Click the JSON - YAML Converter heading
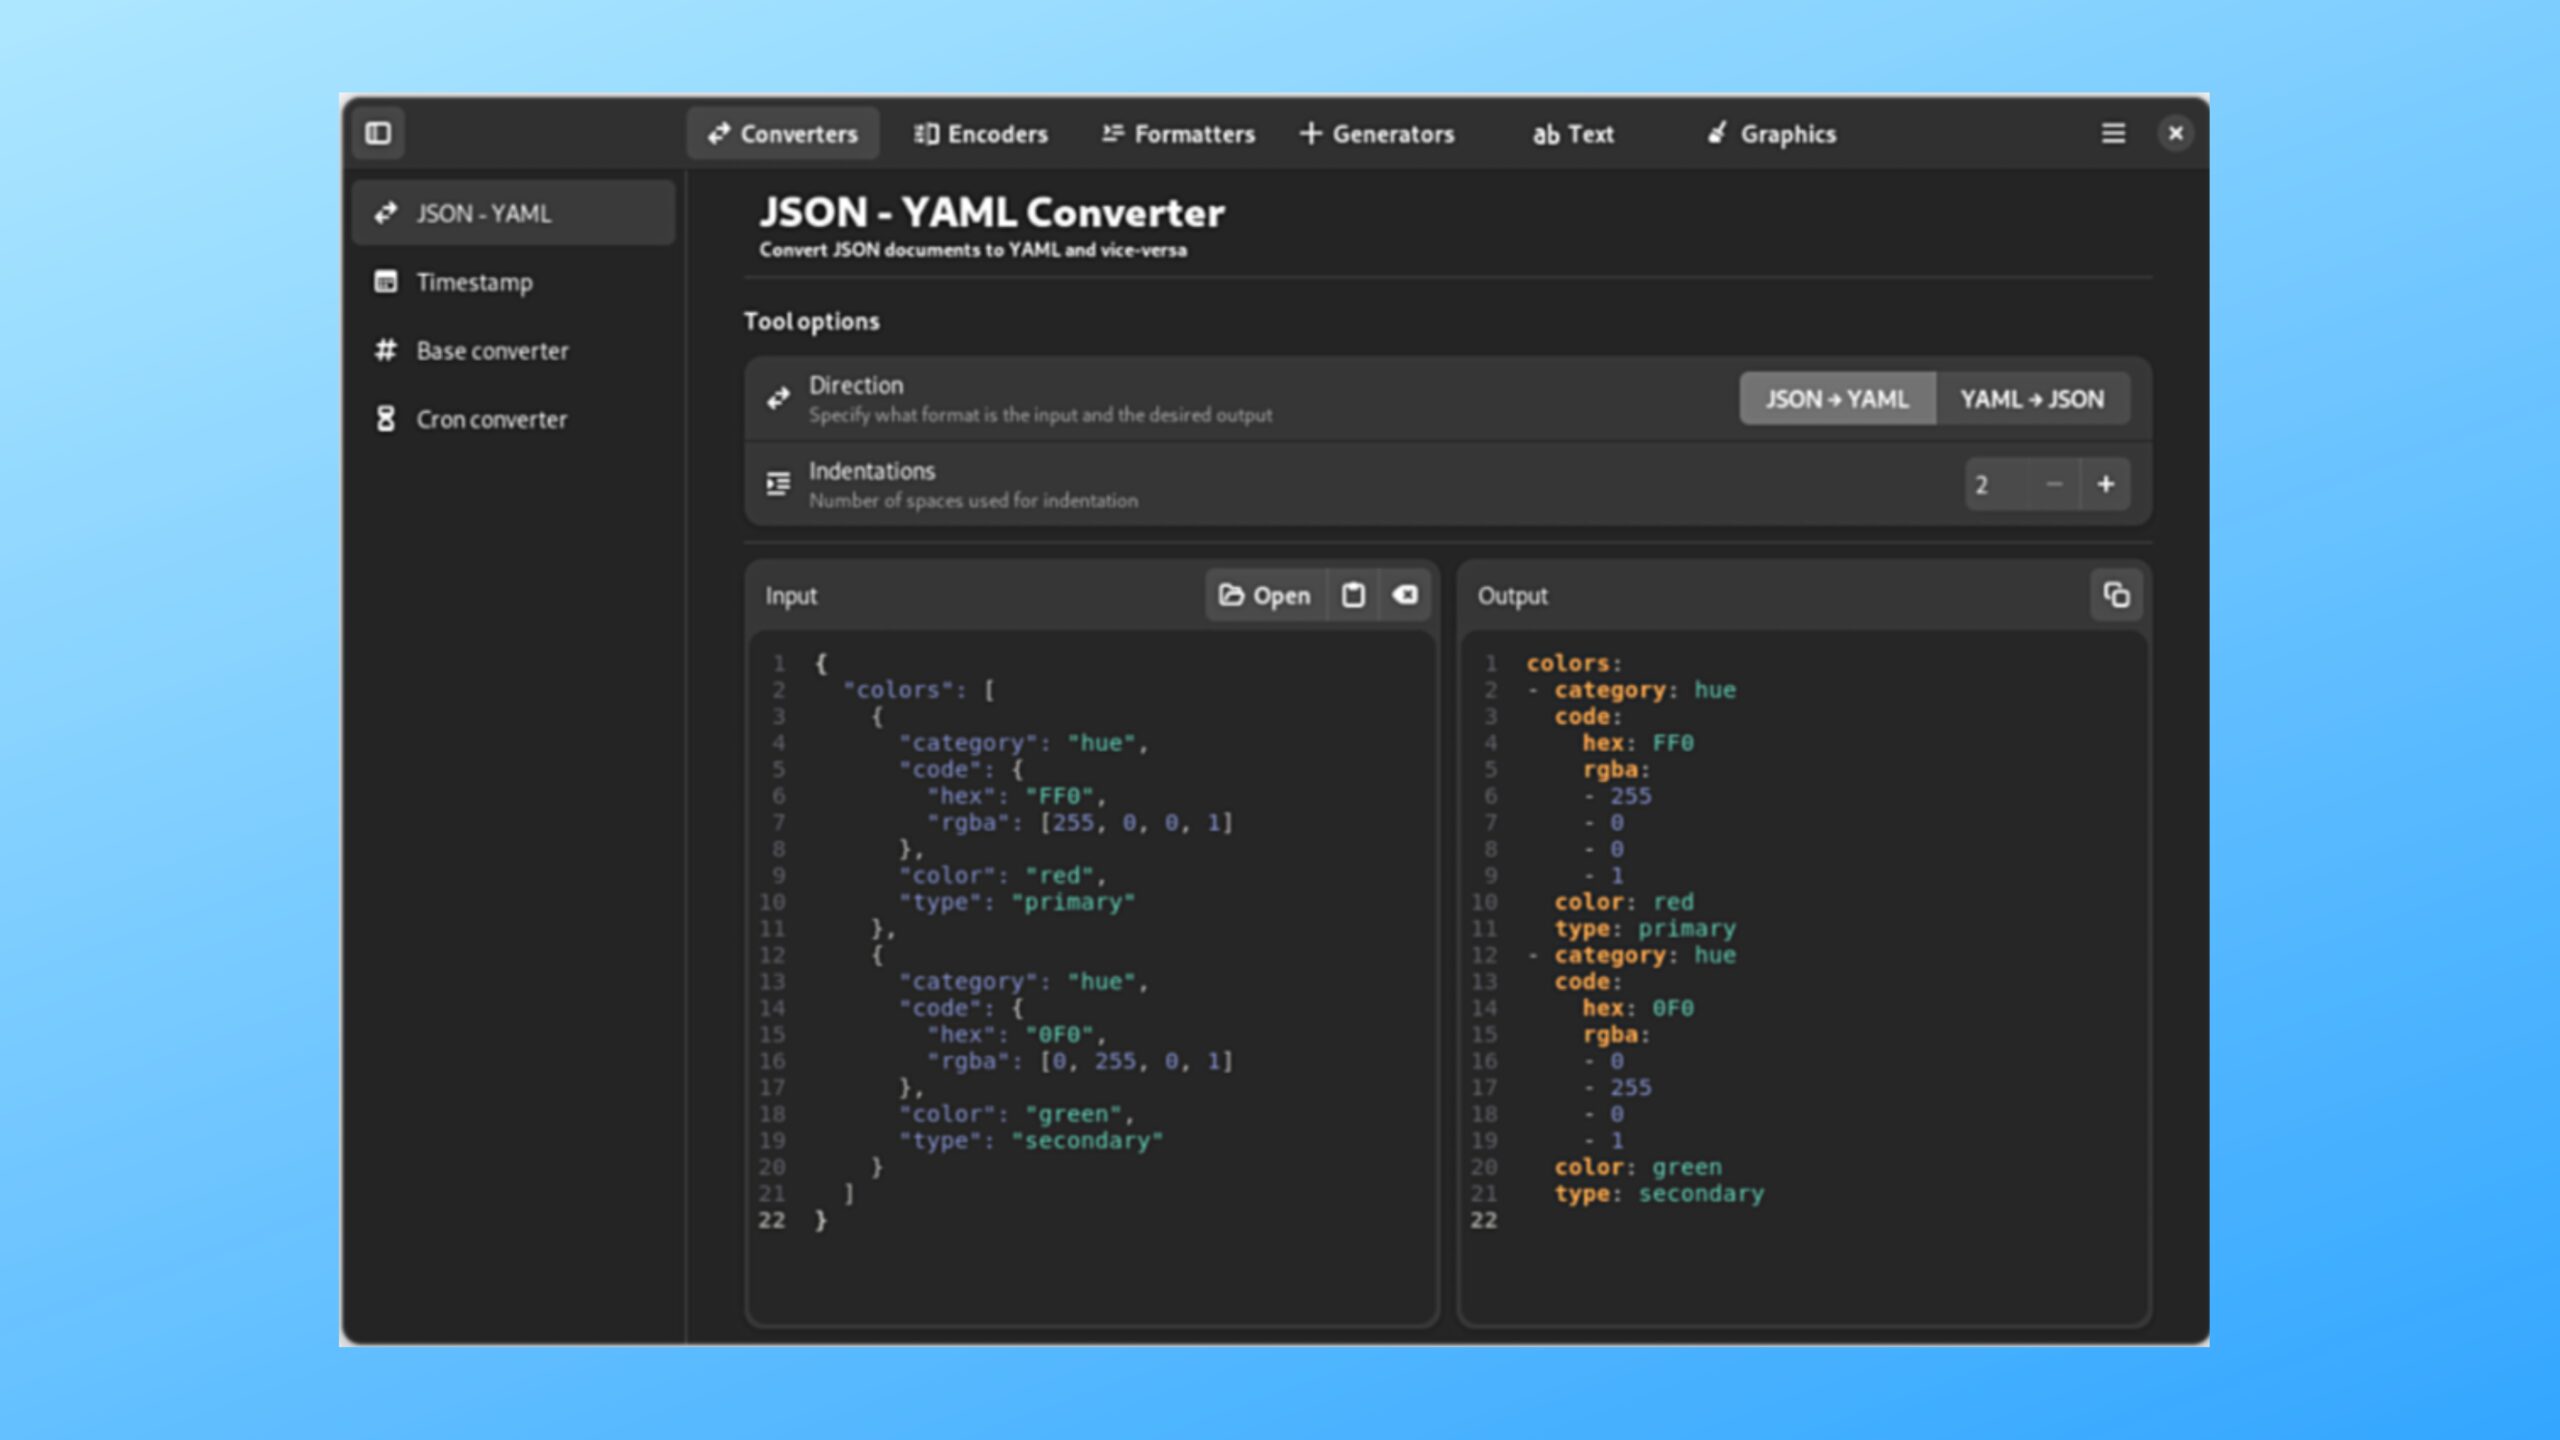The width and height of the screenshot is (2560, 1440). (992, 212)
